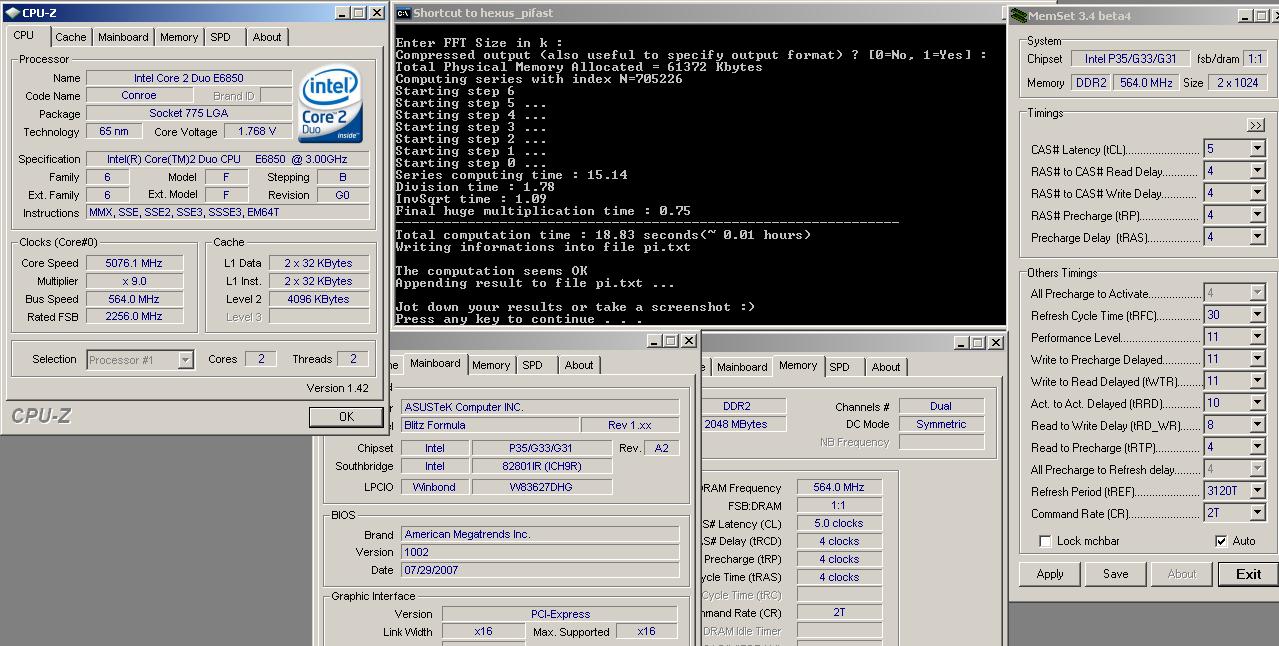
Task: Click the DRAM Frequency 564.0 MHz value
Action: click(x=839, y=487)
